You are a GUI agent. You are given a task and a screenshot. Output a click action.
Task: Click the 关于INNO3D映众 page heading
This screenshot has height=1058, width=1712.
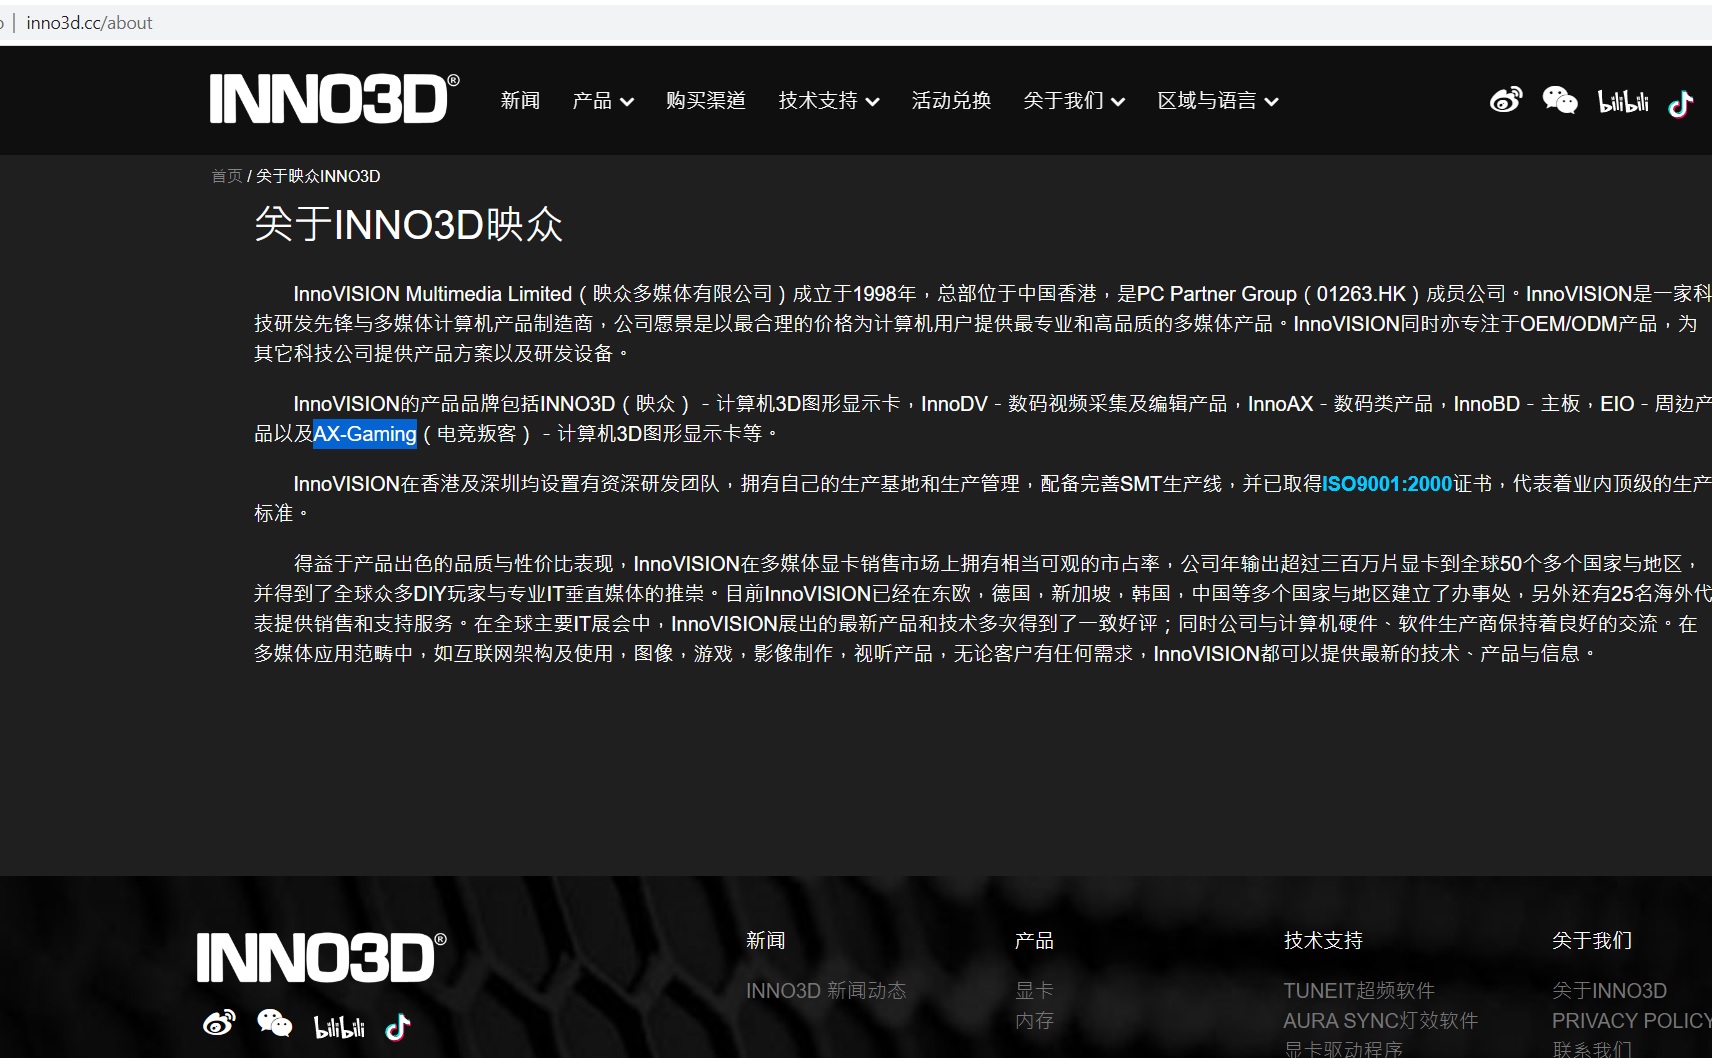408,224
